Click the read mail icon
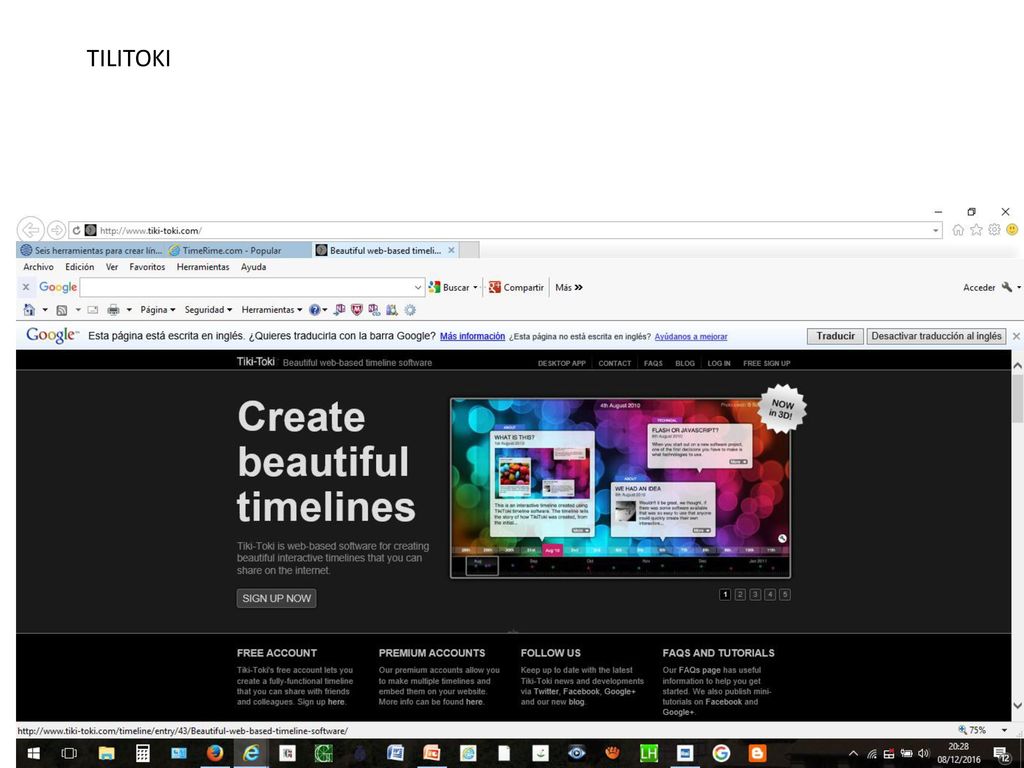This screenshot has height=768, width=1024. (x=93, y=310)
